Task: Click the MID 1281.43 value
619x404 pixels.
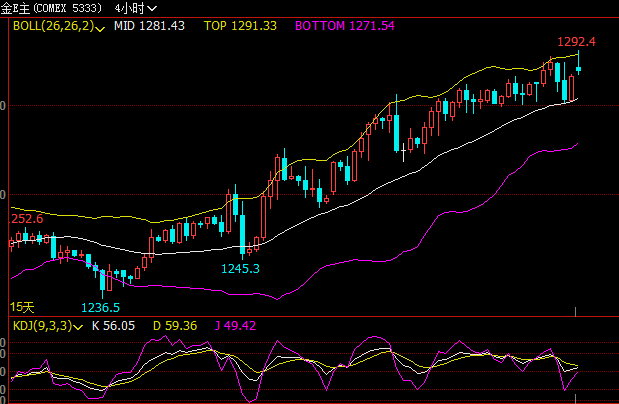Action: pos(149,26)
